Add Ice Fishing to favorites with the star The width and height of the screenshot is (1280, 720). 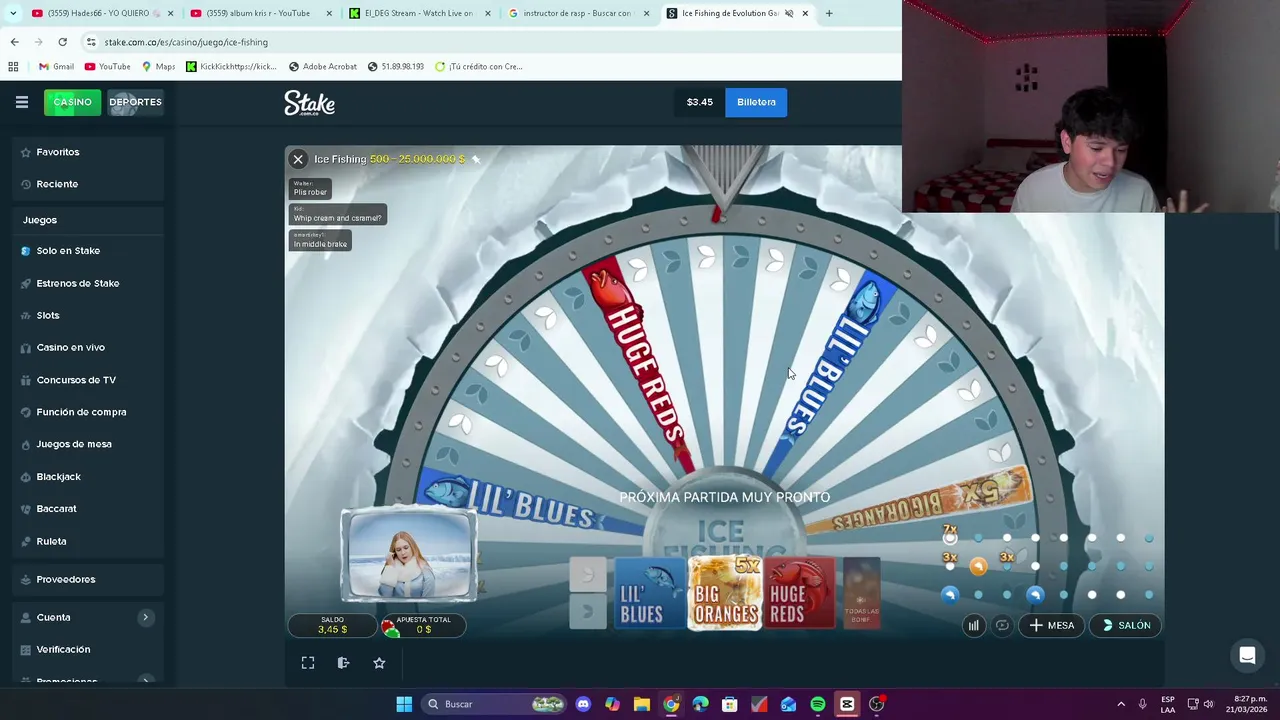[x=379, y=663]
